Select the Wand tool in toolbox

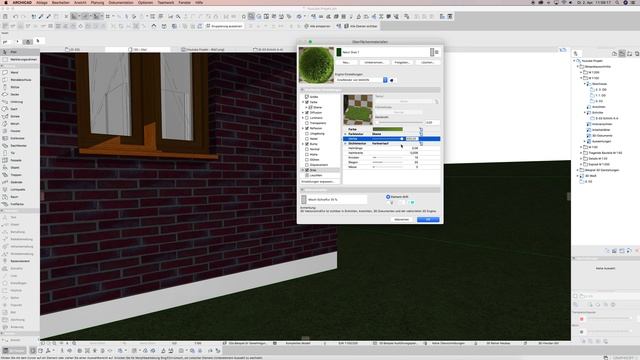pyautogui.click(x=19, y=72)
